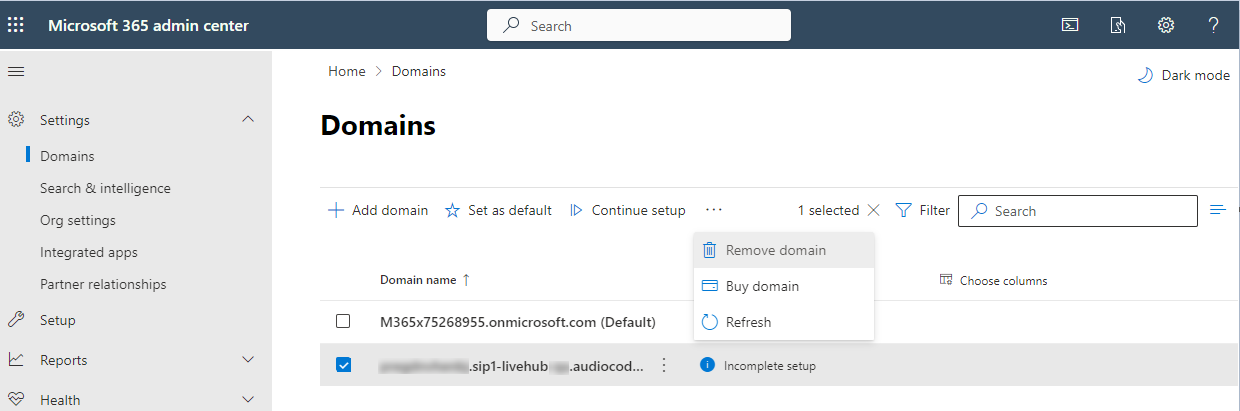Expand the Health section chevron
This screenshot has width=1240, height=411.
pyautogui.click(x=249, y=400)
